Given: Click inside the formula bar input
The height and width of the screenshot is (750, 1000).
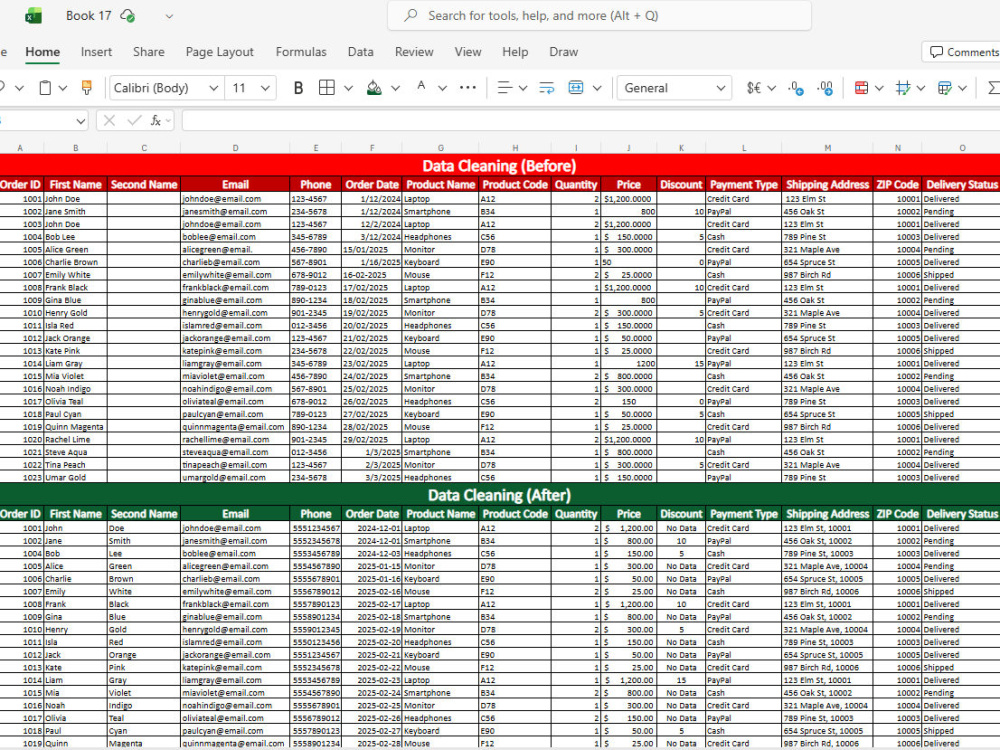Looking at the screenshot, I should pyautogui.click(x=591, y=121).
